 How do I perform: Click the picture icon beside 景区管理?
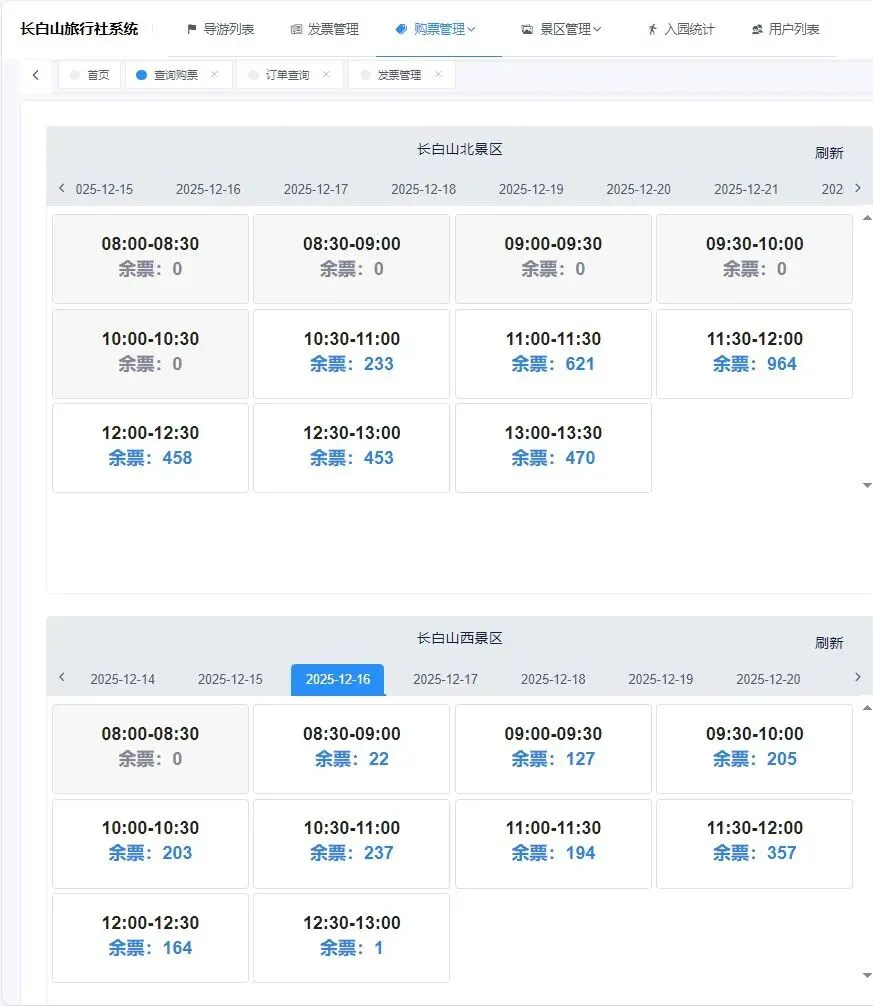click(527, 30)
